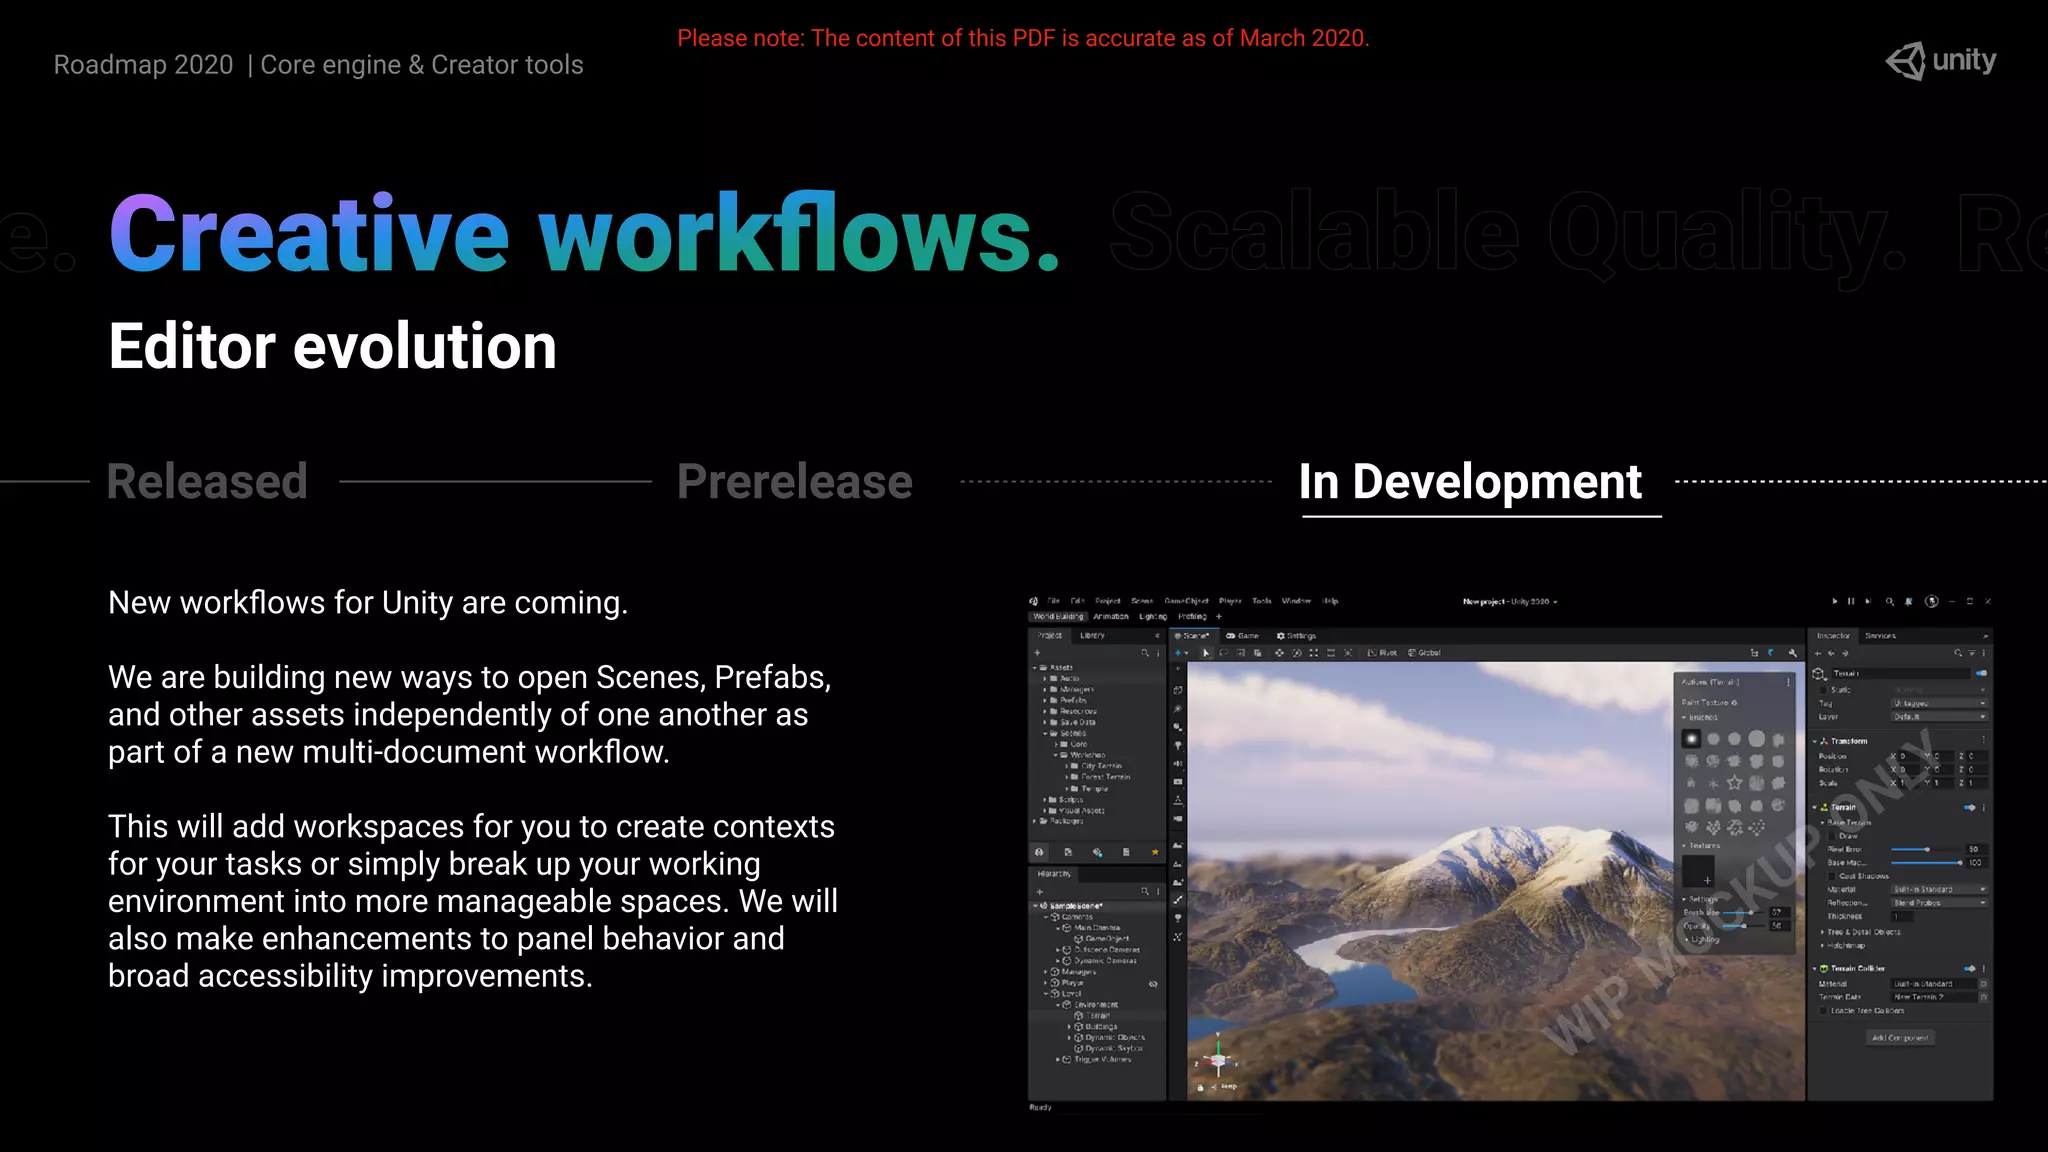This screenshot has height=1152, width=2048.
Task: Click the Inspector search icon
Action: [1958, 653]
